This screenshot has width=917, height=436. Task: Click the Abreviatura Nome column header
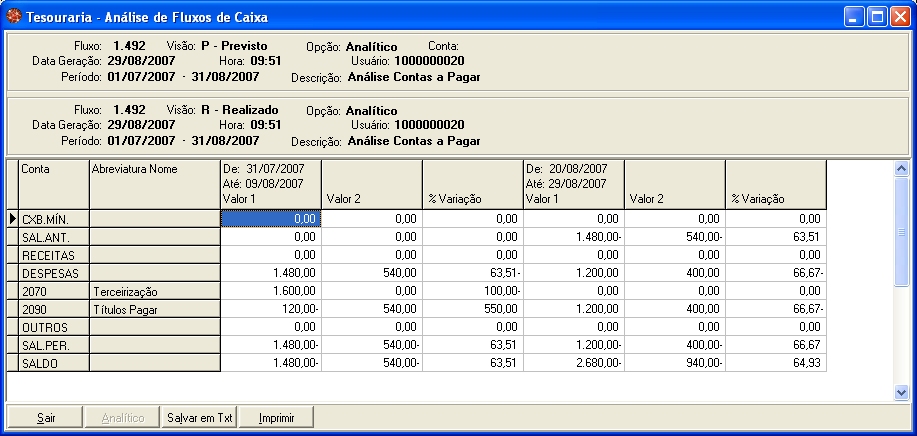tap(155, 185)
